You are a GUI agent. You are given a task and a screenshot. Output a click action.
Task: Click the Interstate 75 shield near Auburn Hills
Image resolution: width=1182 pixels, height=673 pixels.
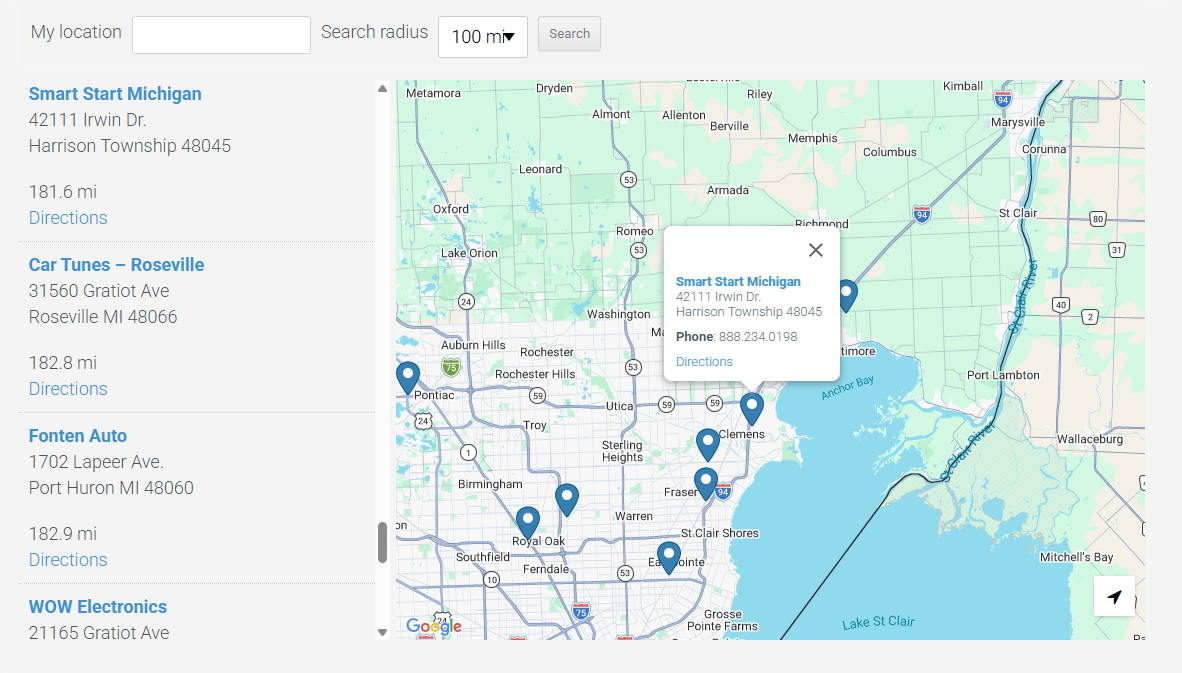[x=451, y=367]
